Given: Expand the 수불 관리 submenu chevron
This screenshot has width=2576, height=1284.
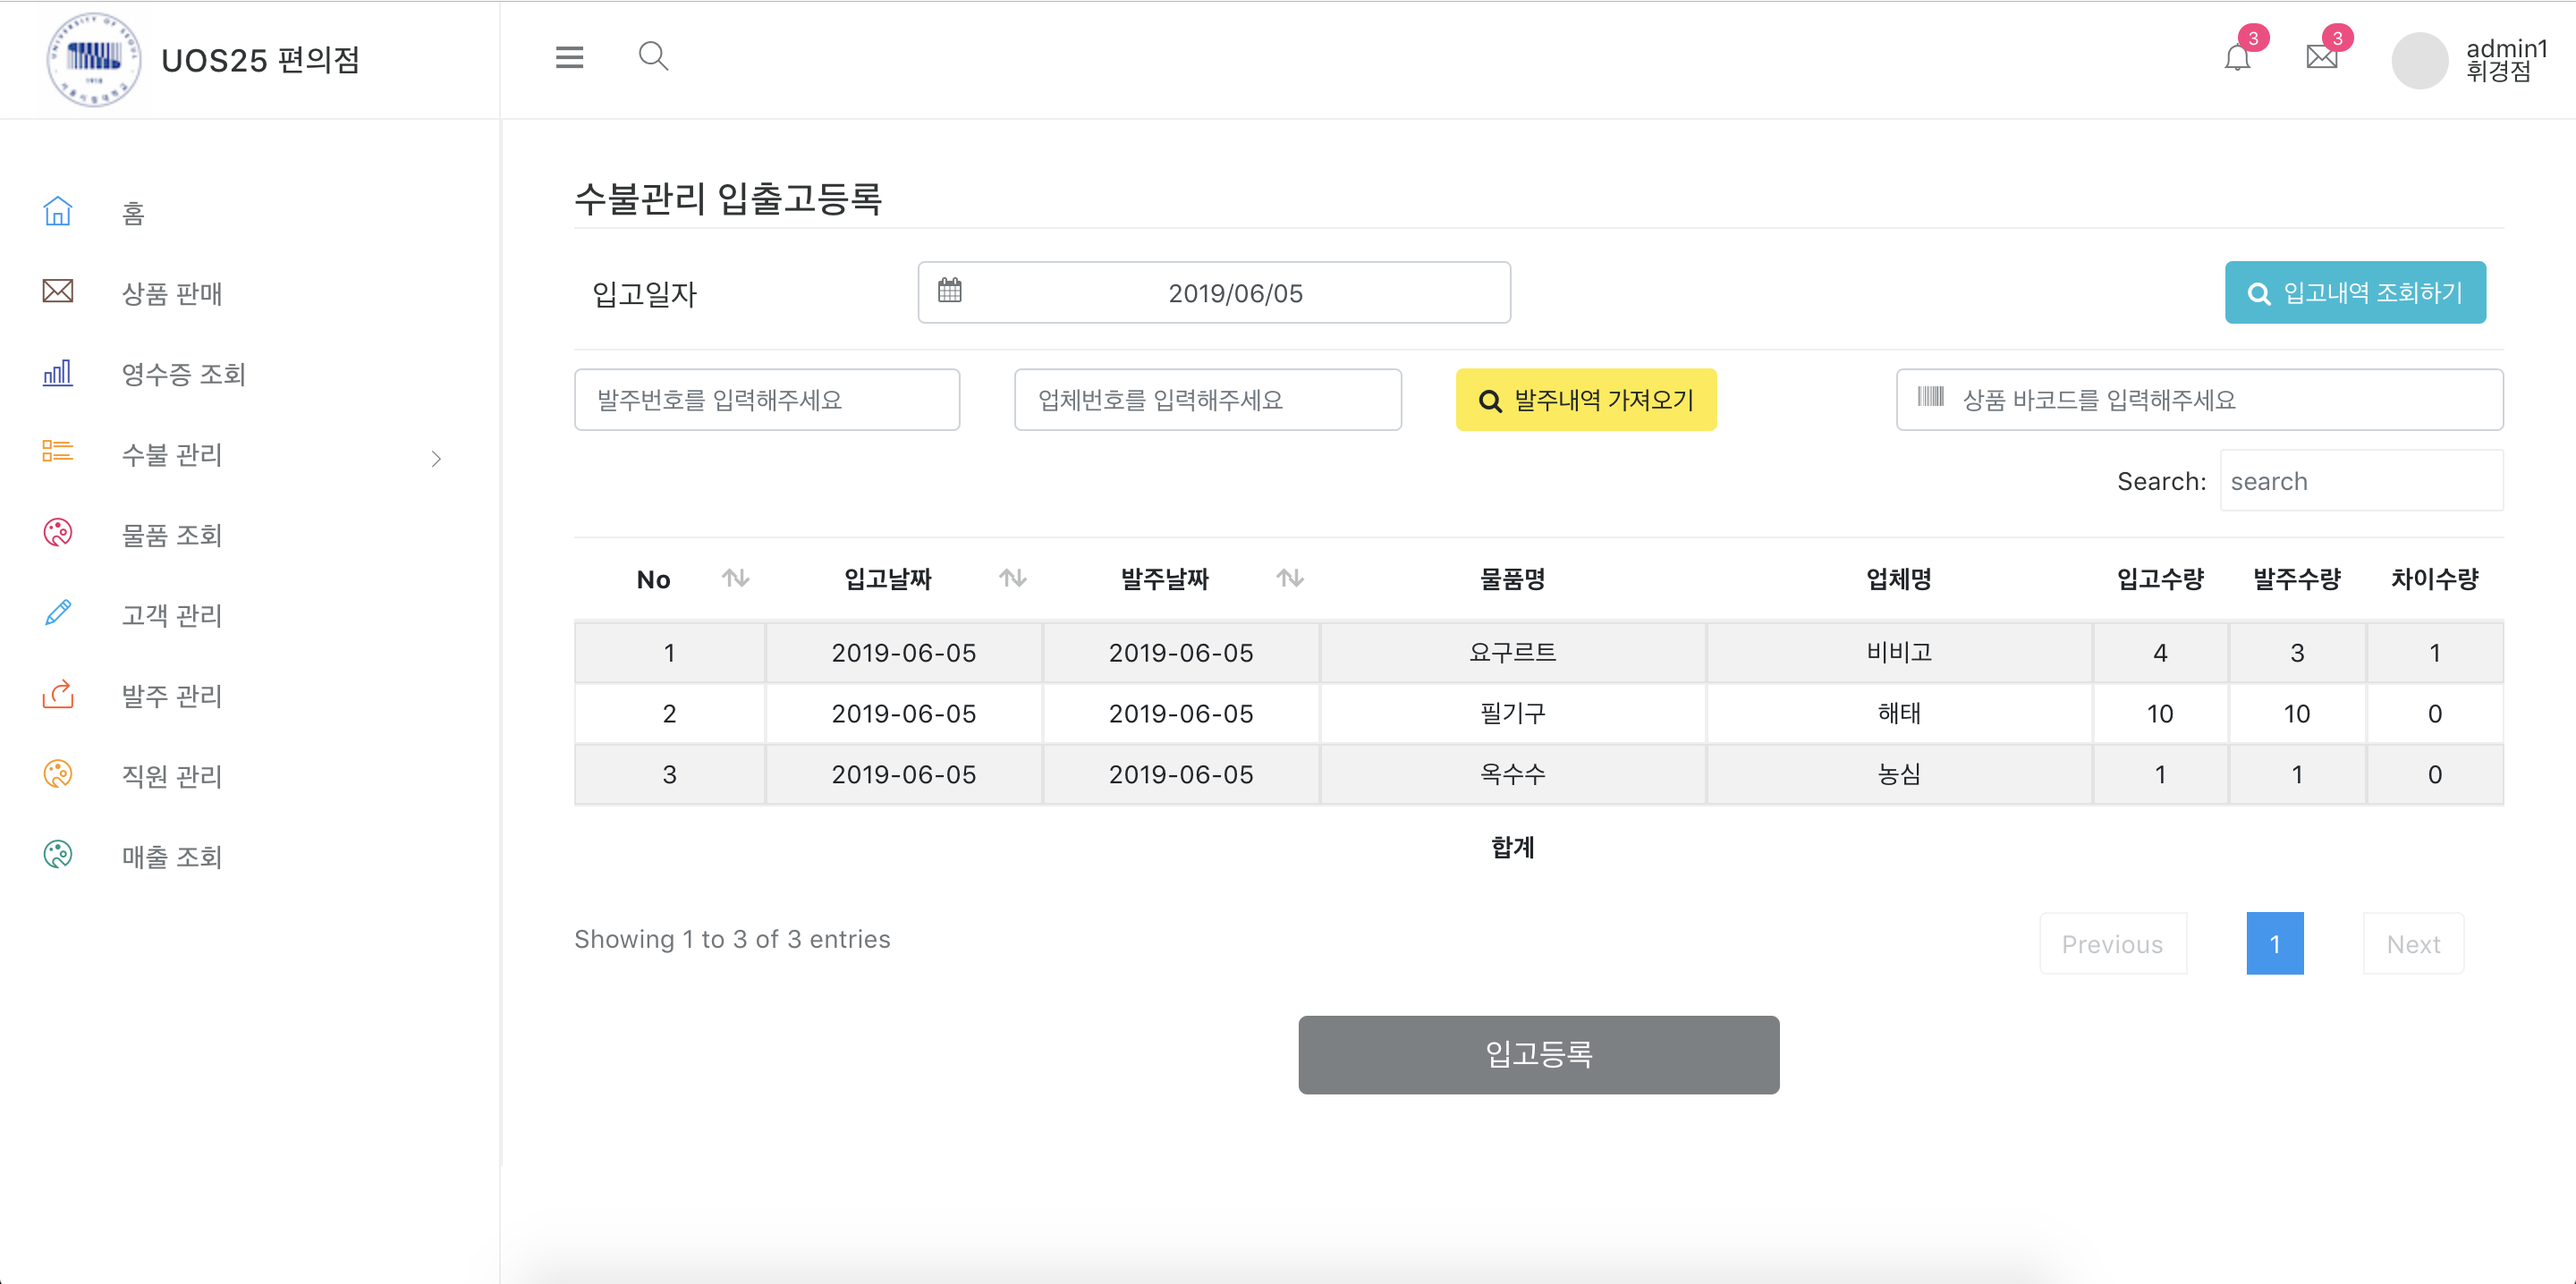Looking at the screenshot, I should [x=436, y=458].
